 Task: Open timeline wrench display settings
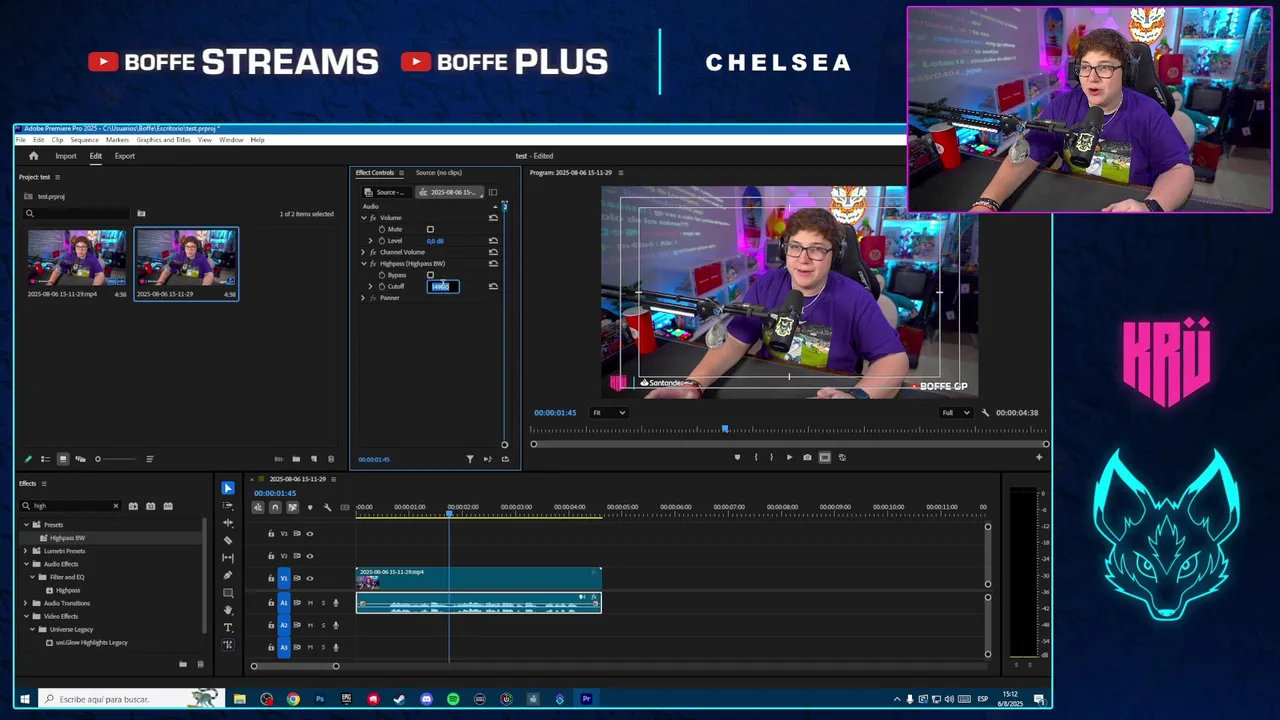pyautogui.click(x=327, y=507)
